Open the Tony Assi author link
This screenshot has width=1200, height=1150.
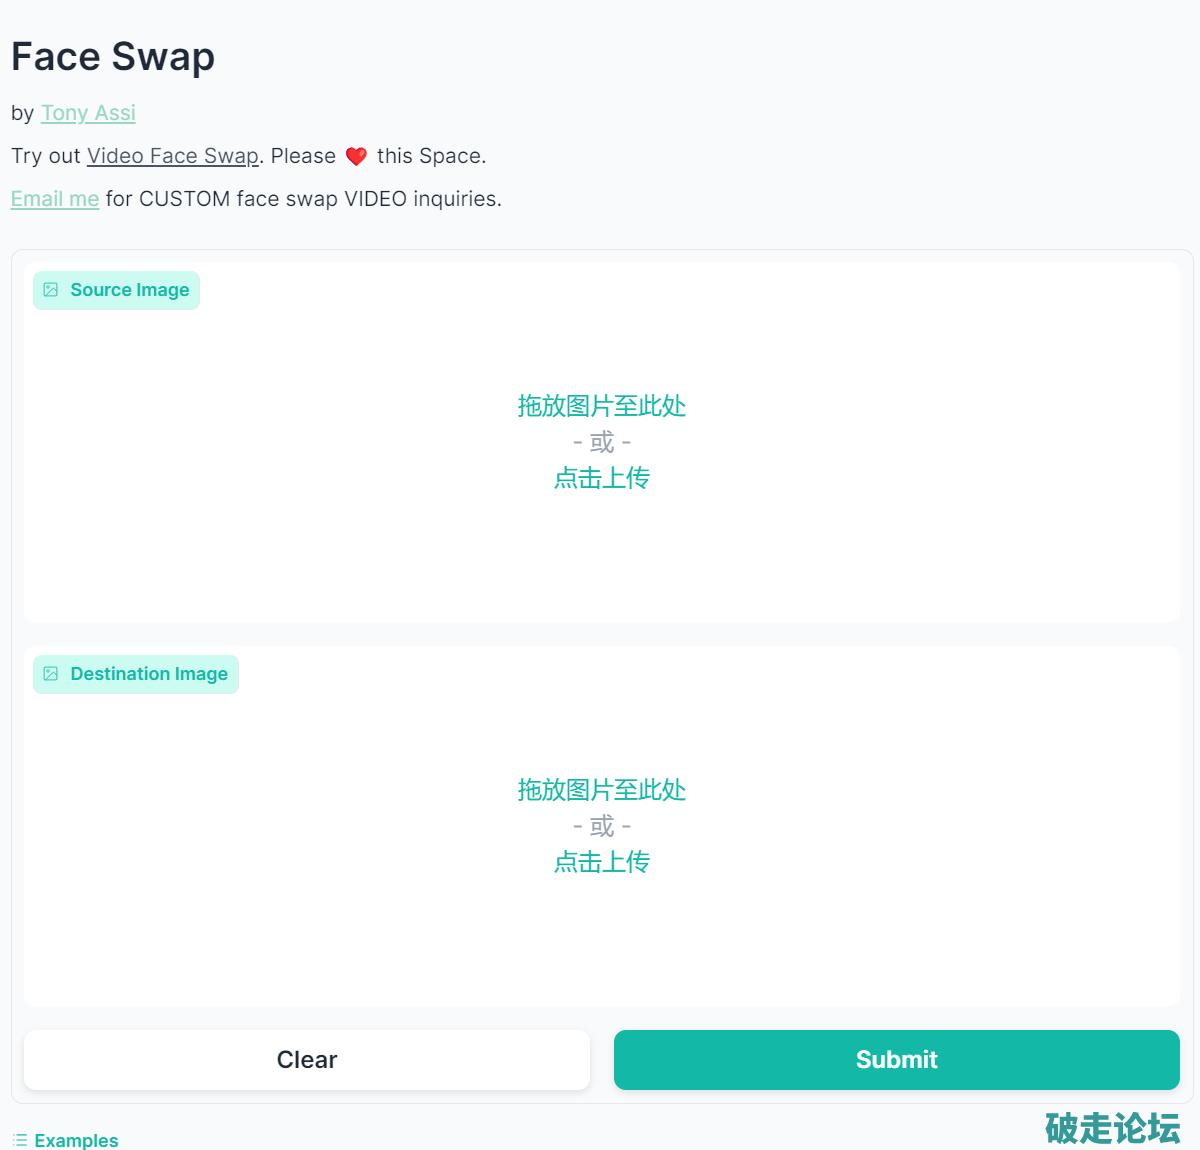click(x=88, y=113)
